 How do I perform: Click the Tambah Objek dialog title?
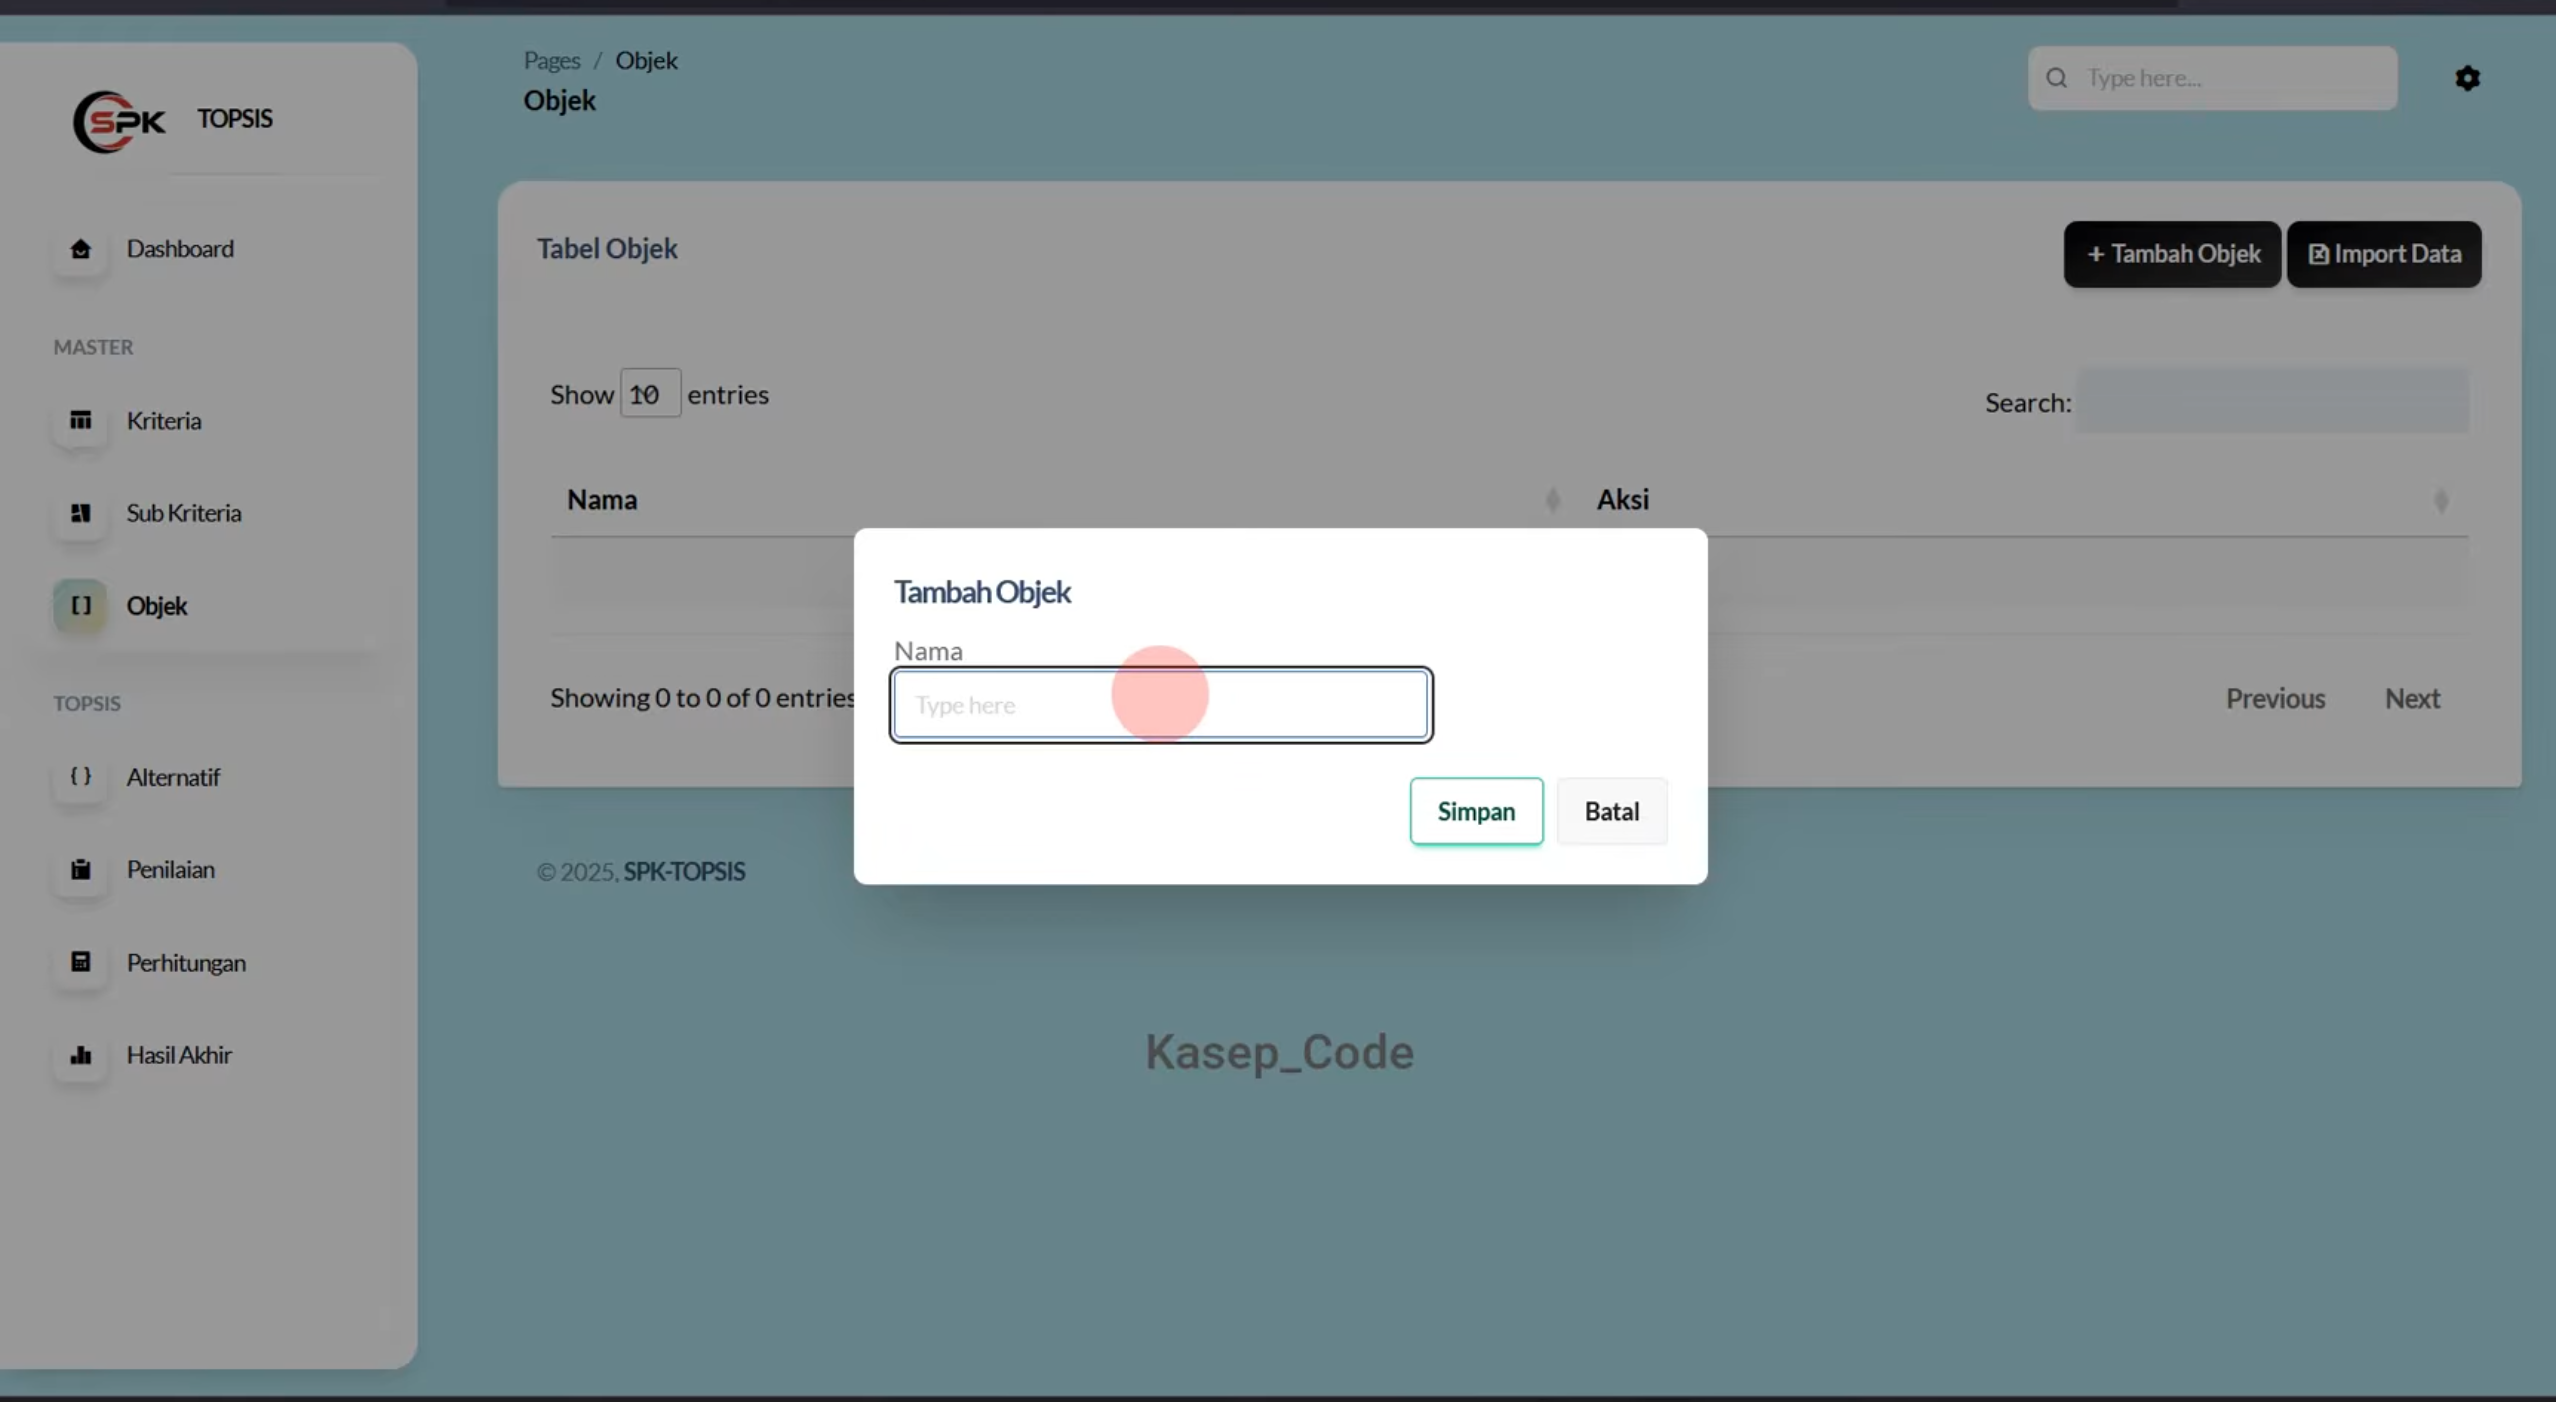pos(982,592)
